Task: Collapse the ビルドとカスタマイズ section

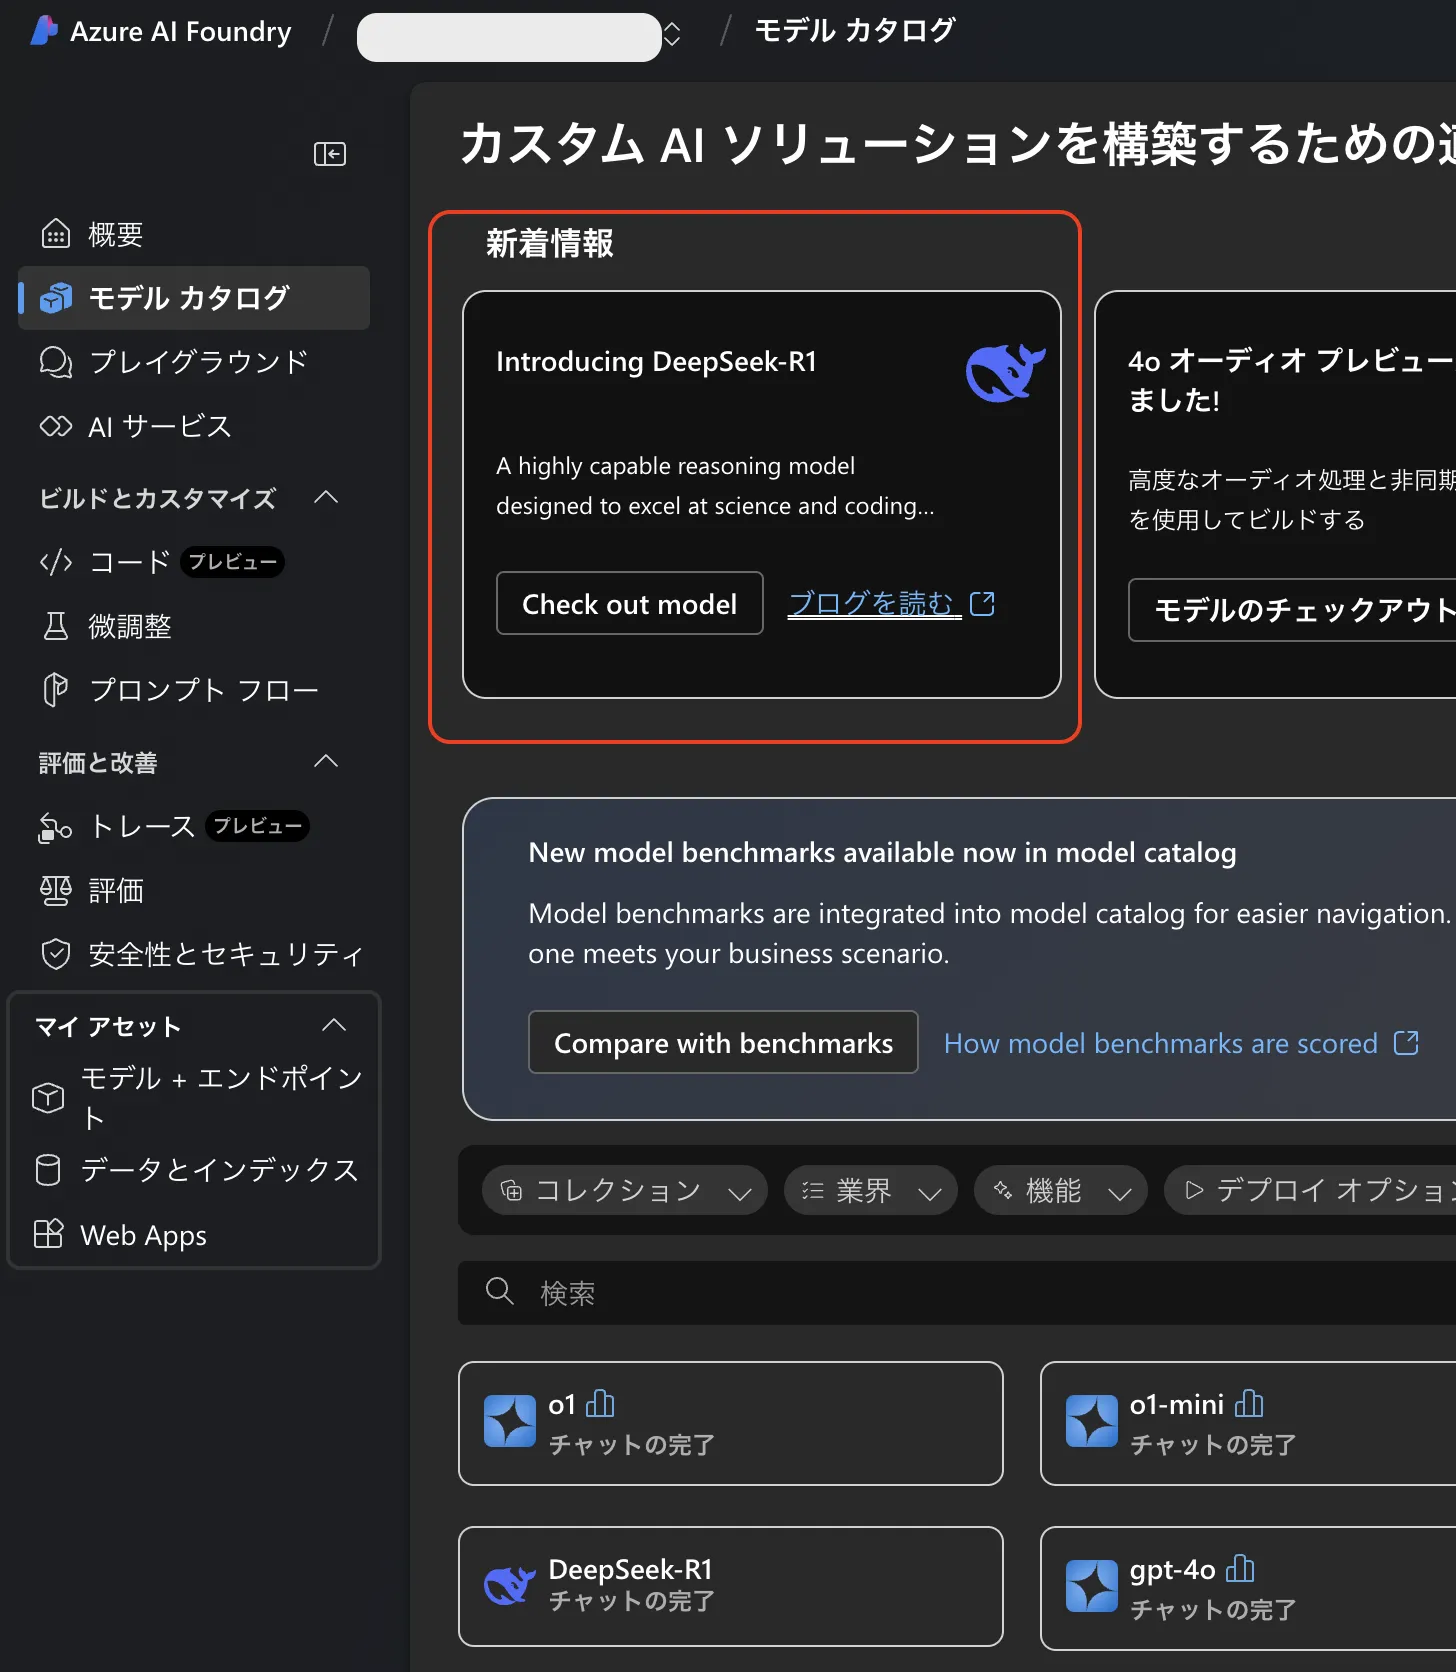Action: coord(326,497)
